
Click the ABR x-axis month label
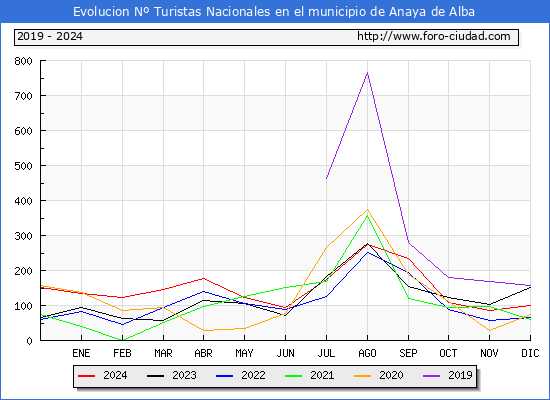[x=203, y=353]
